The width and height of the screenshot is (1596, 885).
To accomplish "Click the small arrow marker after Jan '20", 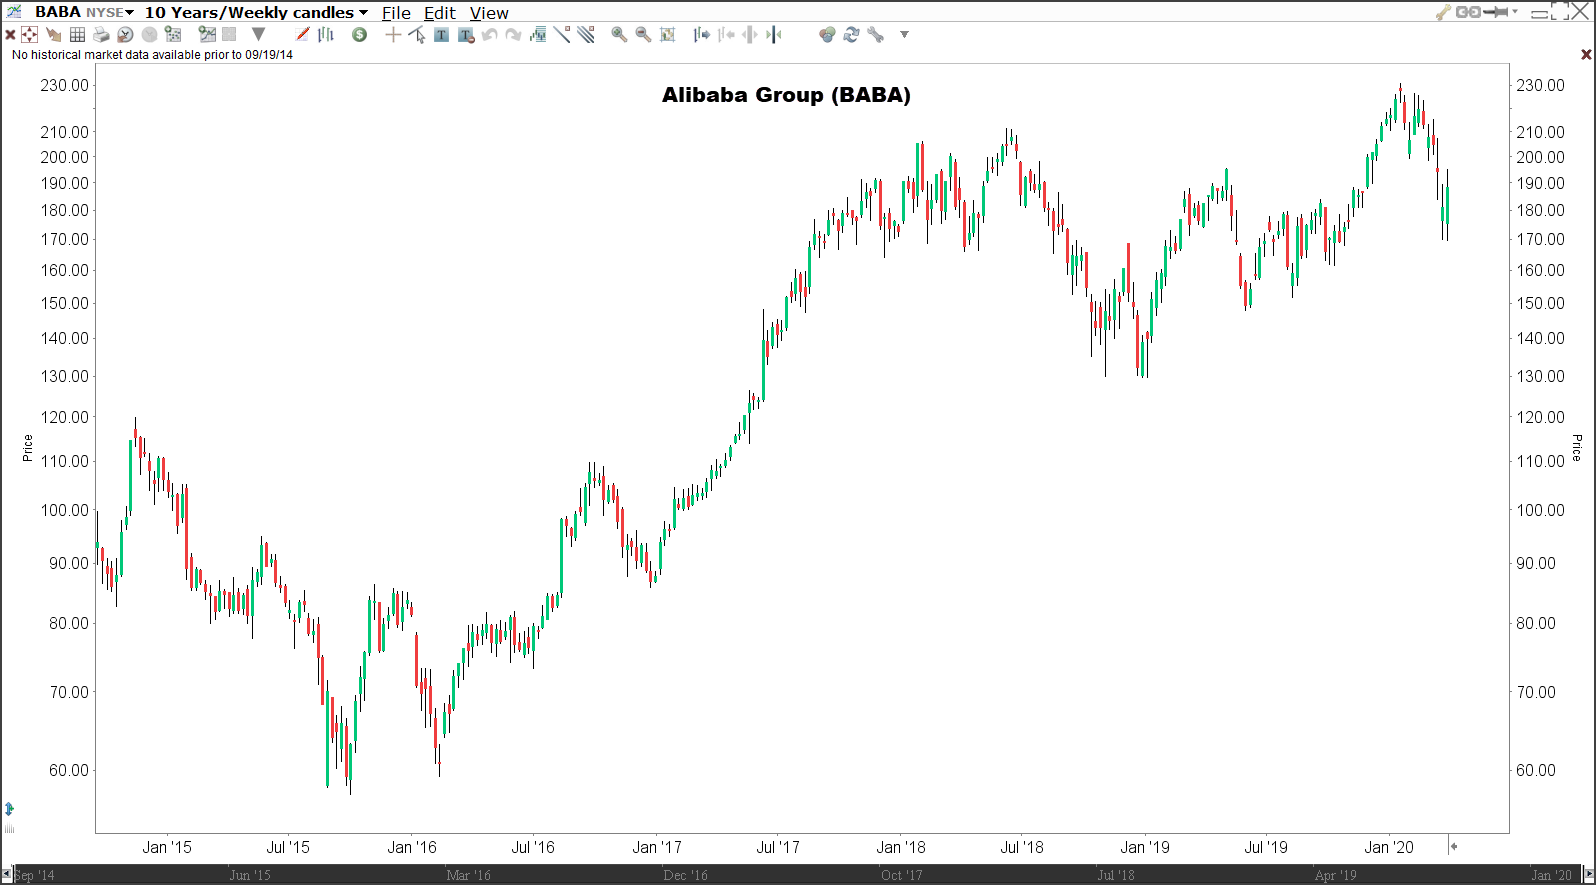I will pyautogui.click(x=1454, y=846).
